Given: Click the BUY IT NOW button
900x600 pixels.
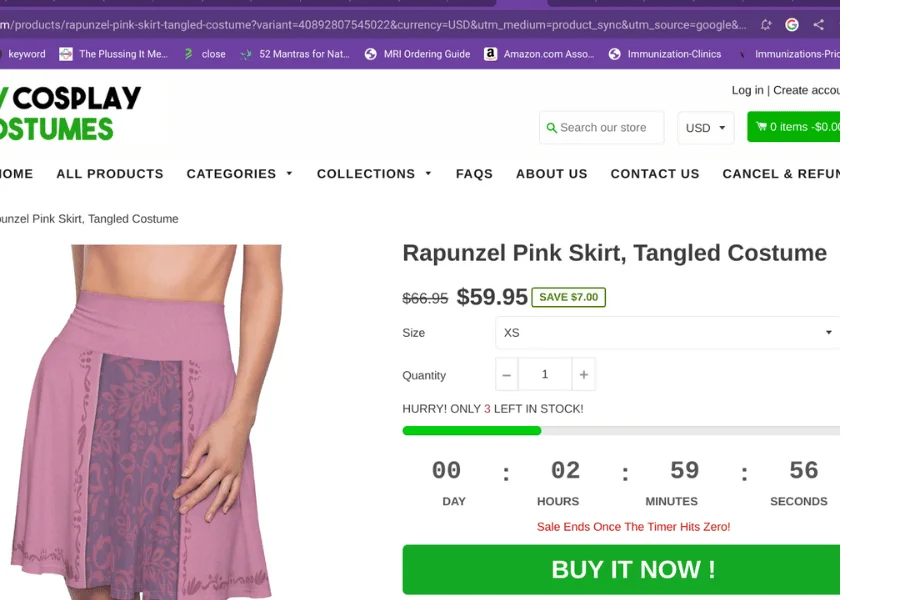Looking at the screenshot, I should pos(633,568).
